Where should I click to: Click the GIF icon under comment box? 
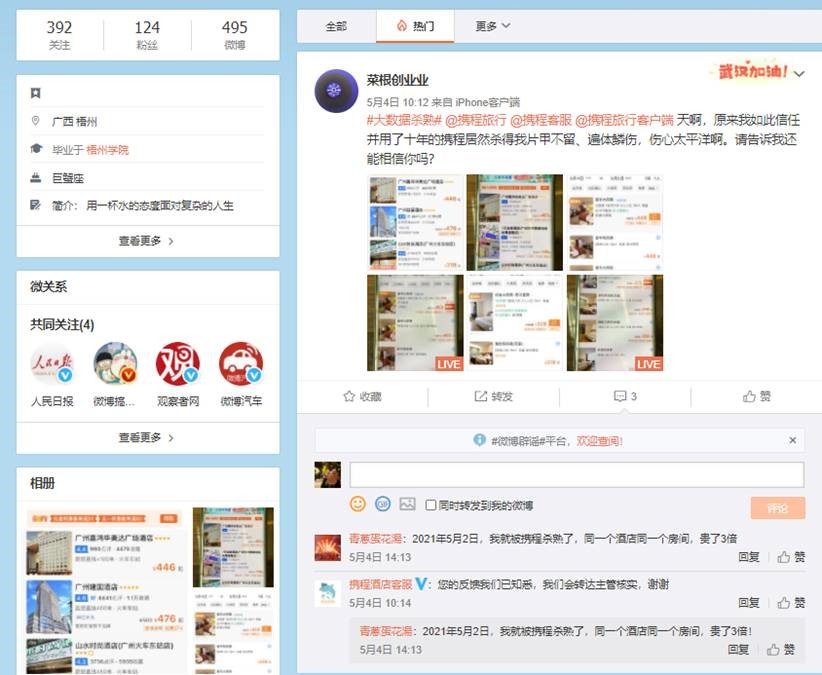382,504
